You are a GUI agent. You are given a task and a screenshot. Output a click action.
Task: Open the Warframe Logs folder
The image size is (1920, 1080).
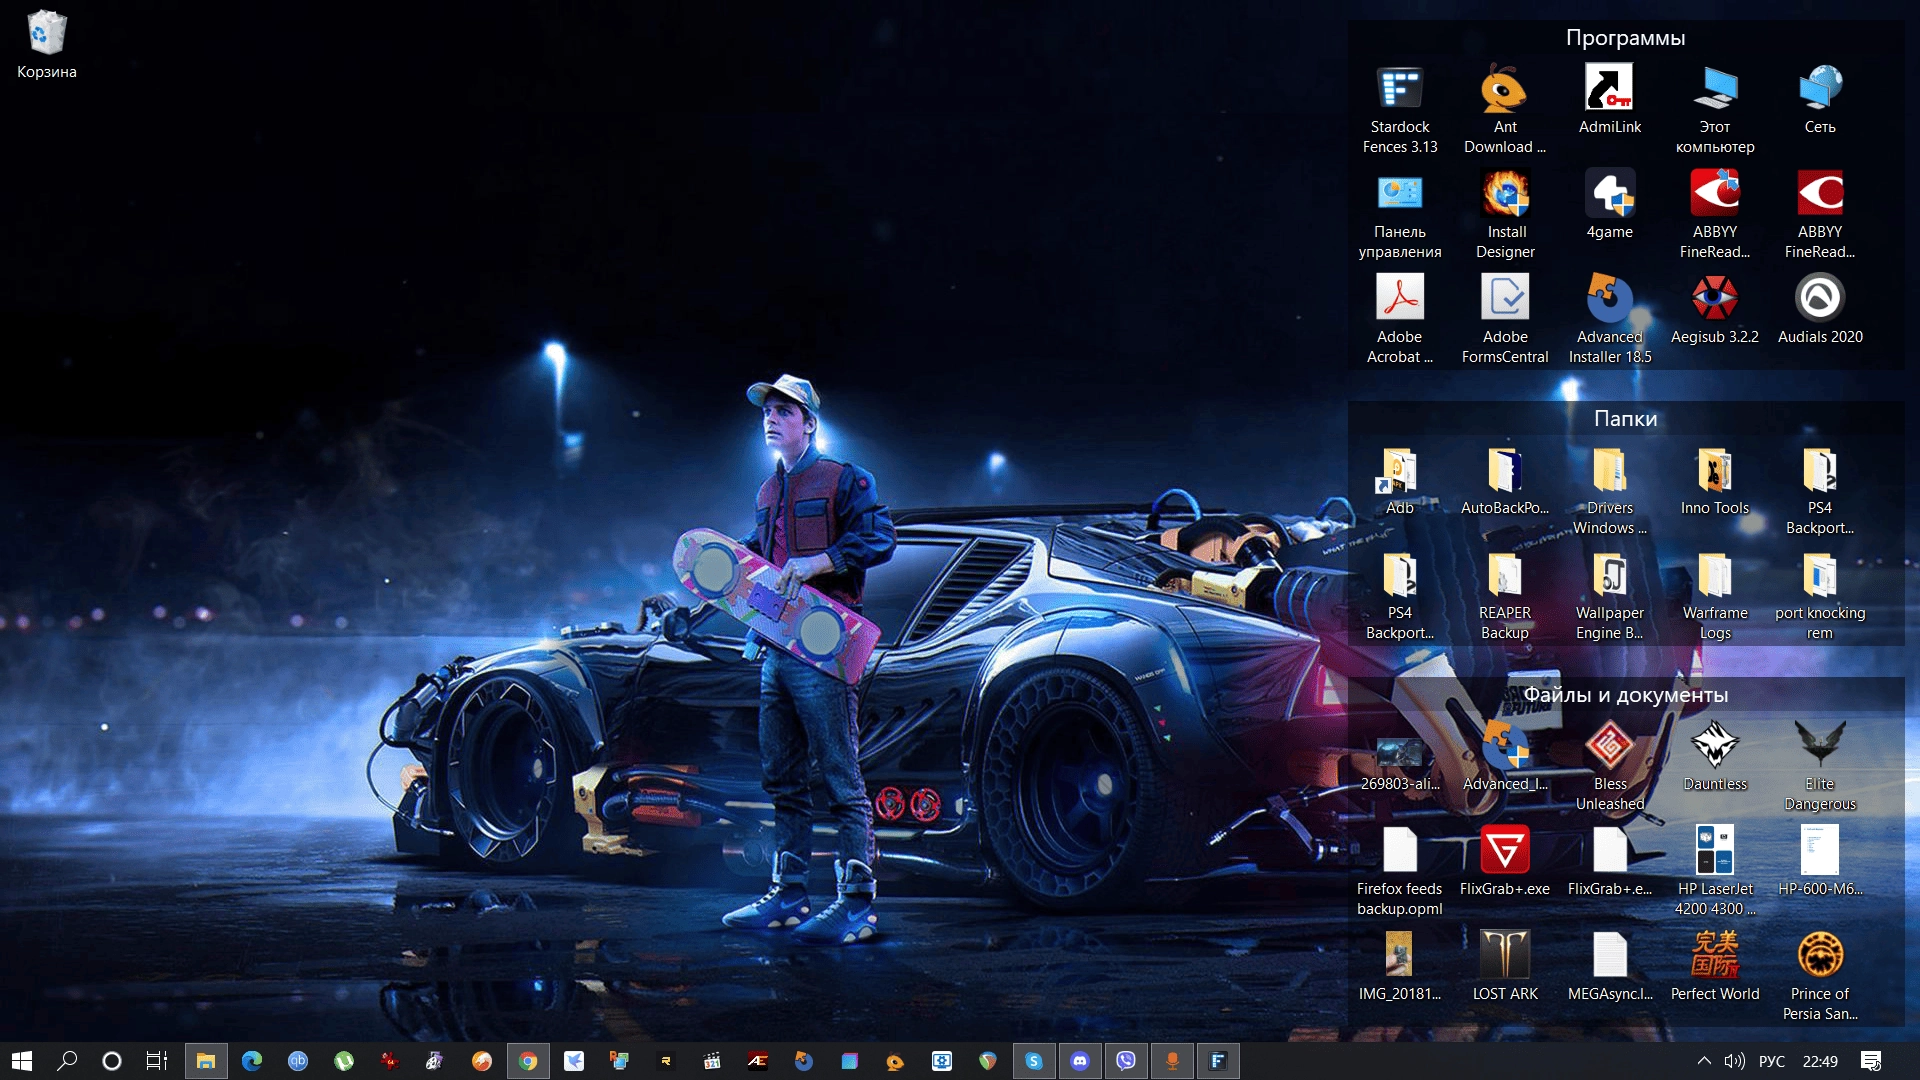1715,596
